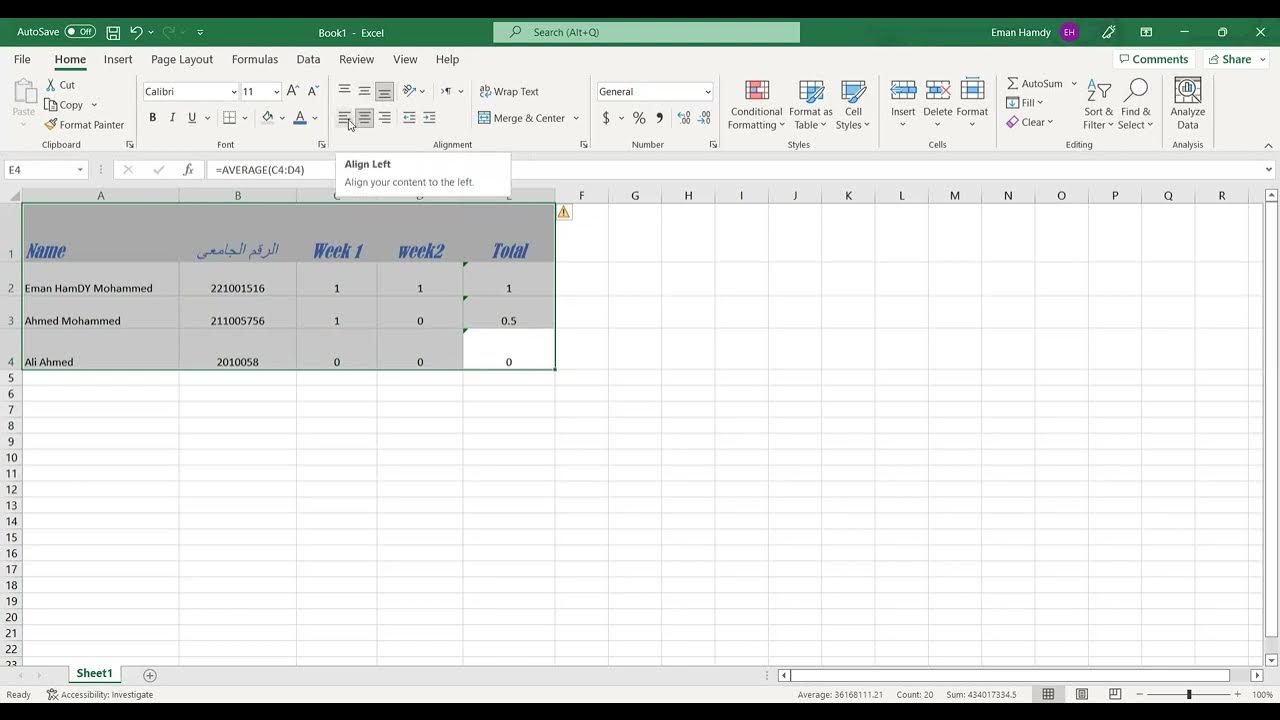
Task: Select the Sheet1 tab
Action: coord(94,674)
